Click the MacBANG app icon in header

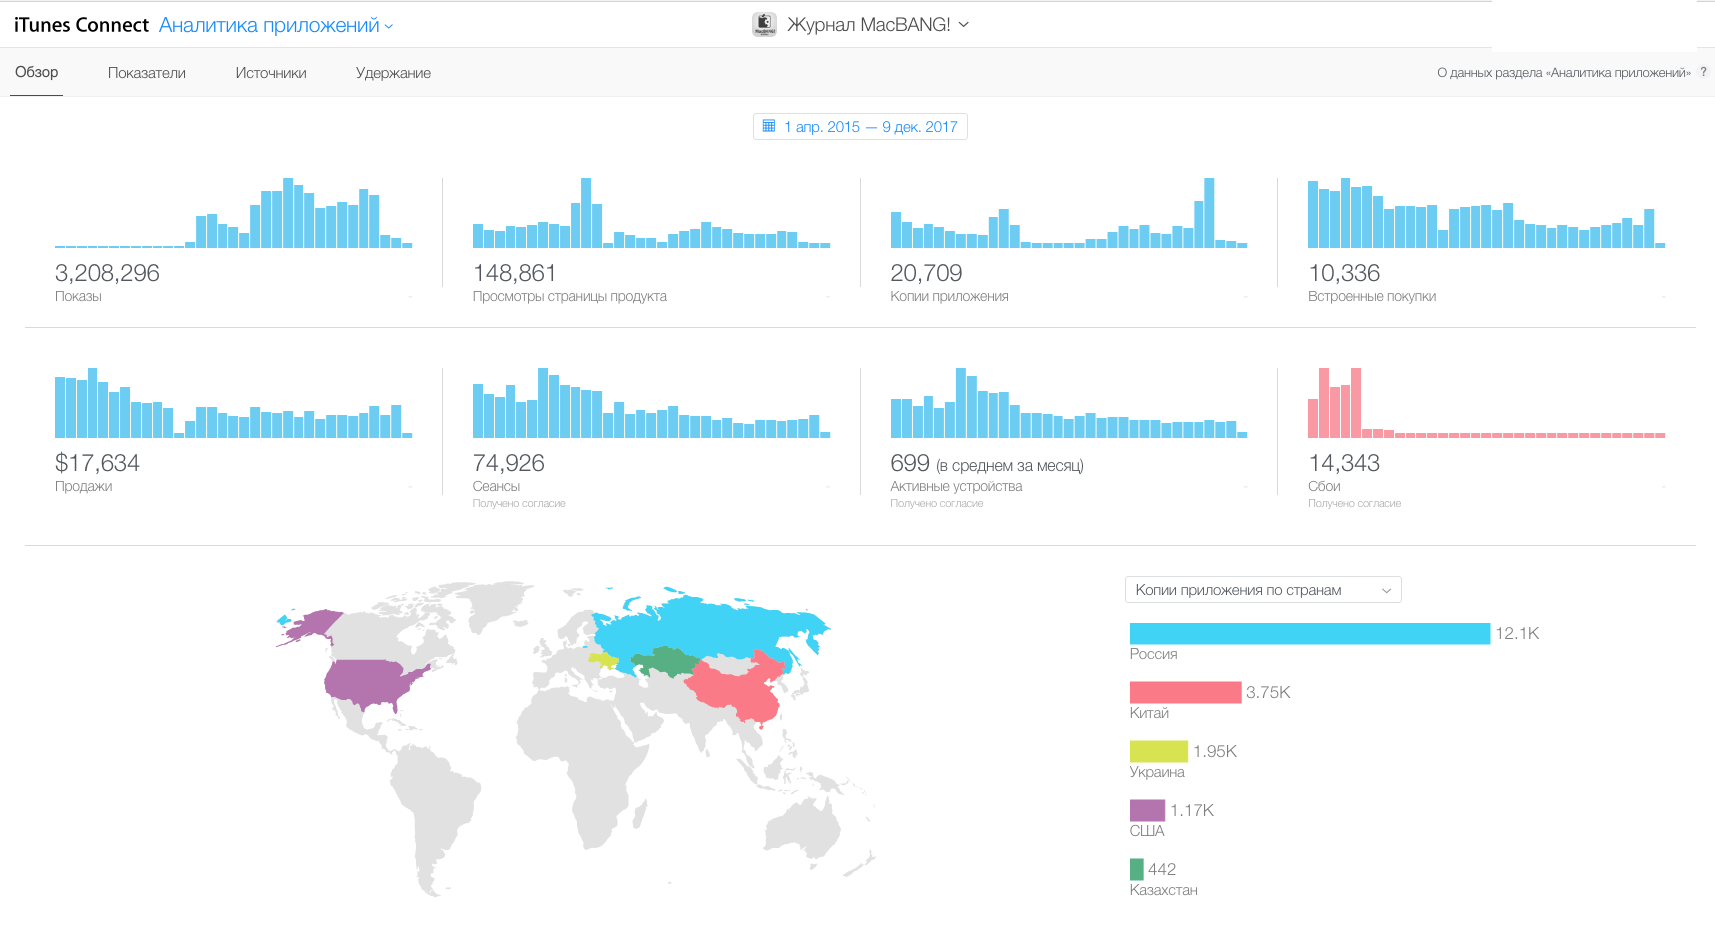tap(764, 25)
